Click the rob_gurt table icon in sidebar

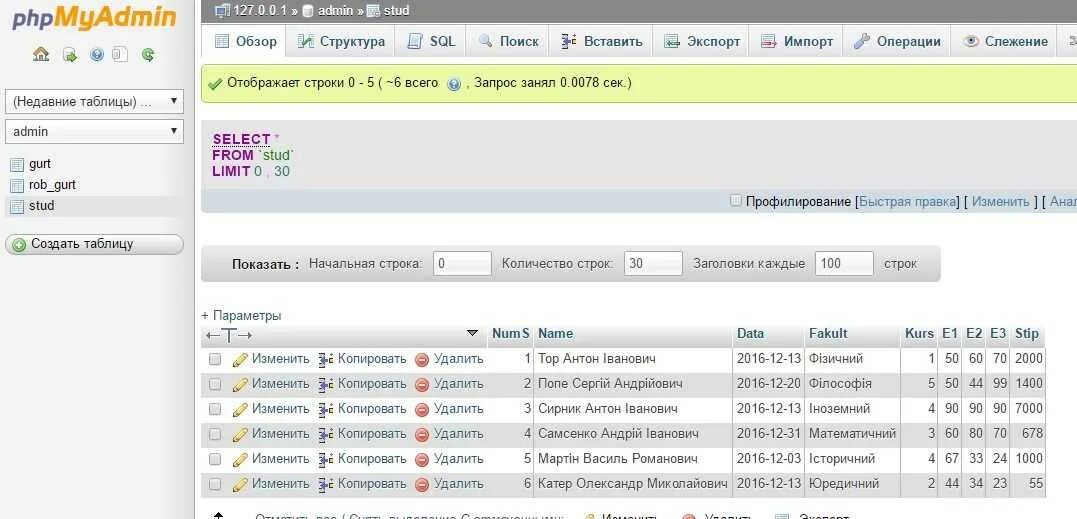coord(17,185)
